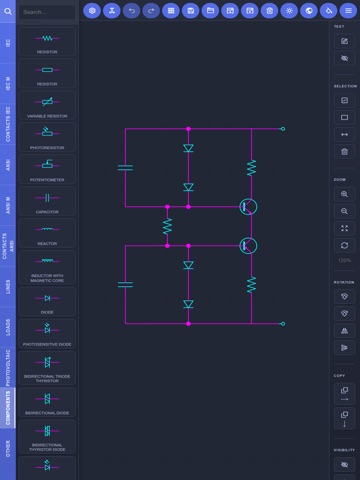
Task: Open the ANSI M category tab
Action: [8, 205]
